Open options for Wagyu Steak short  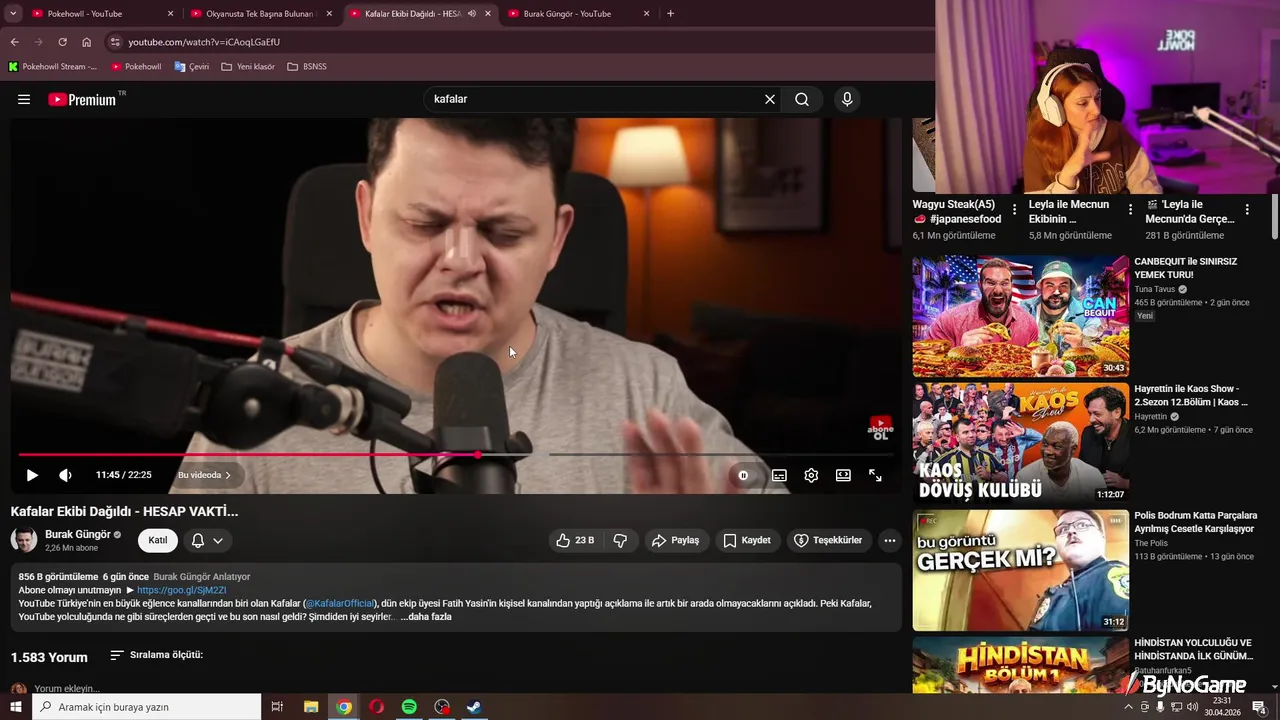1015,210
